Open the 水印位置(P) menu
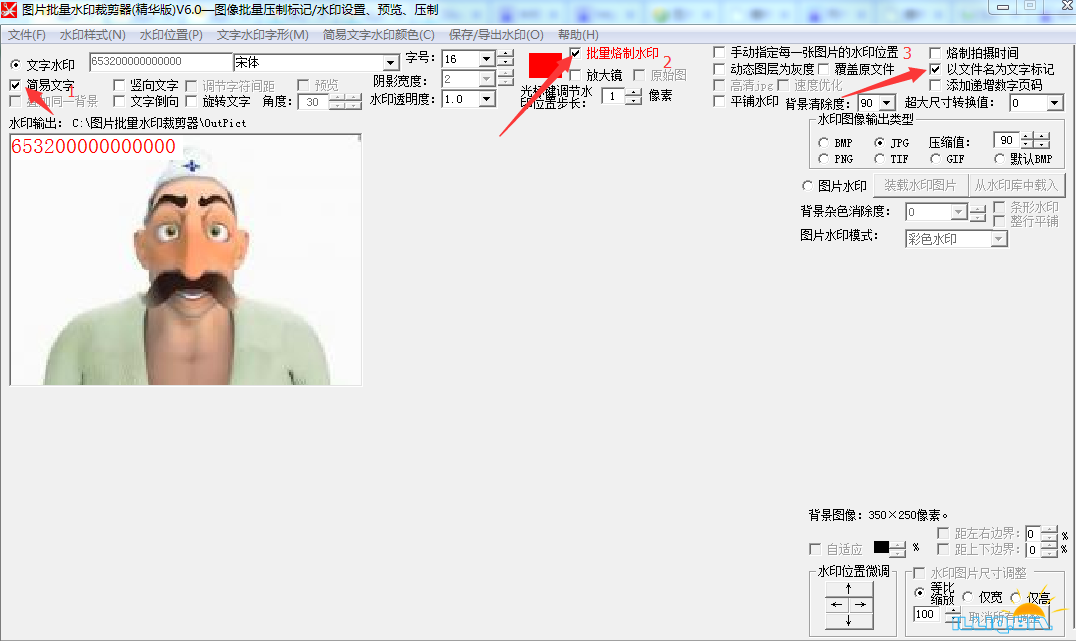This screenshot has height=641, width=1076. 171,34
